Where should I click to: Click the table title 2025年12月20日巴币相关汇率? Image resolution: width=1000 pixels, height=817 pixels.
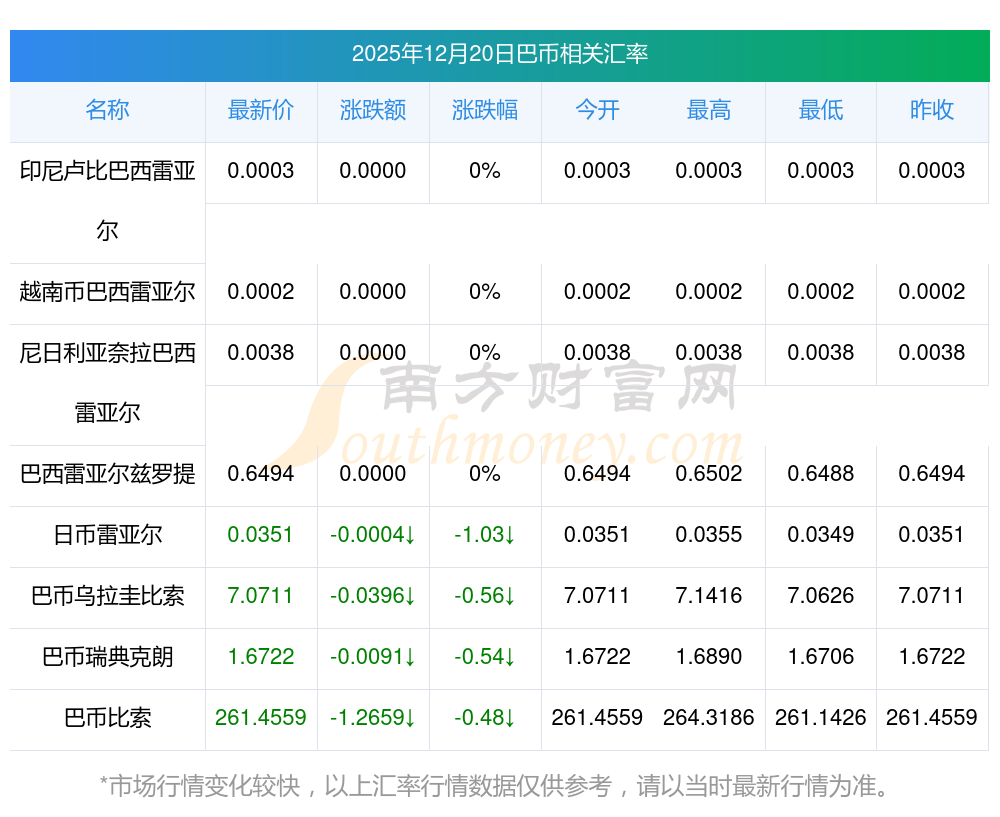click(x=500, y=54)
